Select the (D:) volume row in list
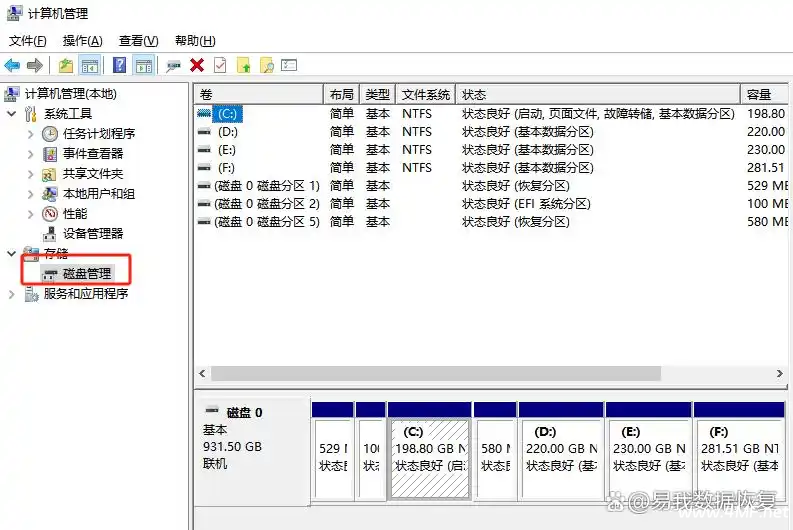 (228, 132)
